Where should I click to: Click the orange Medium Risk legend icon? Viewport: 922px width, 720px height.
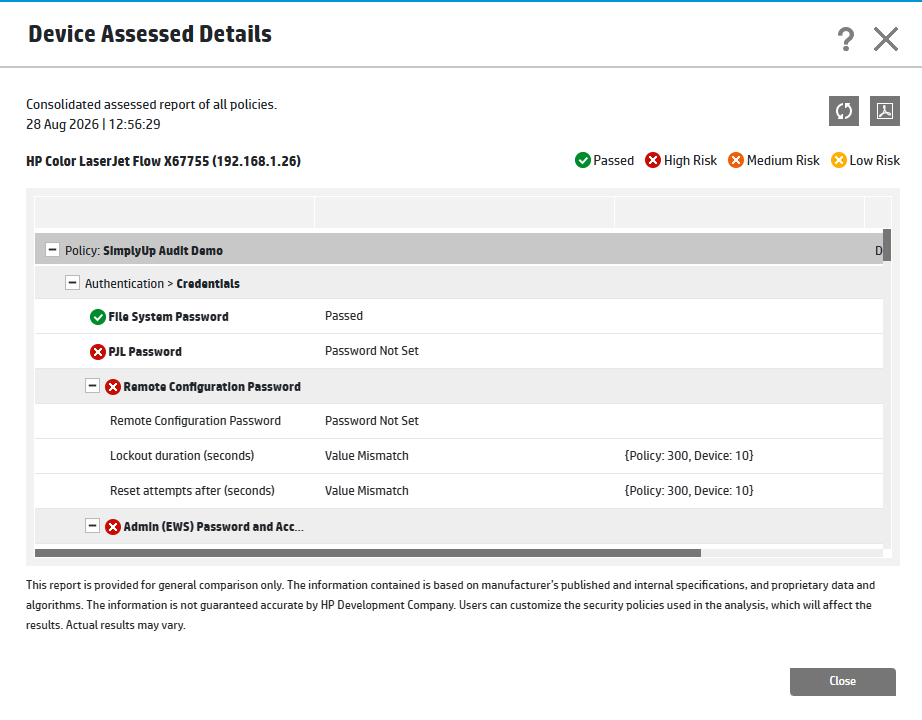[x=736, y=160]
